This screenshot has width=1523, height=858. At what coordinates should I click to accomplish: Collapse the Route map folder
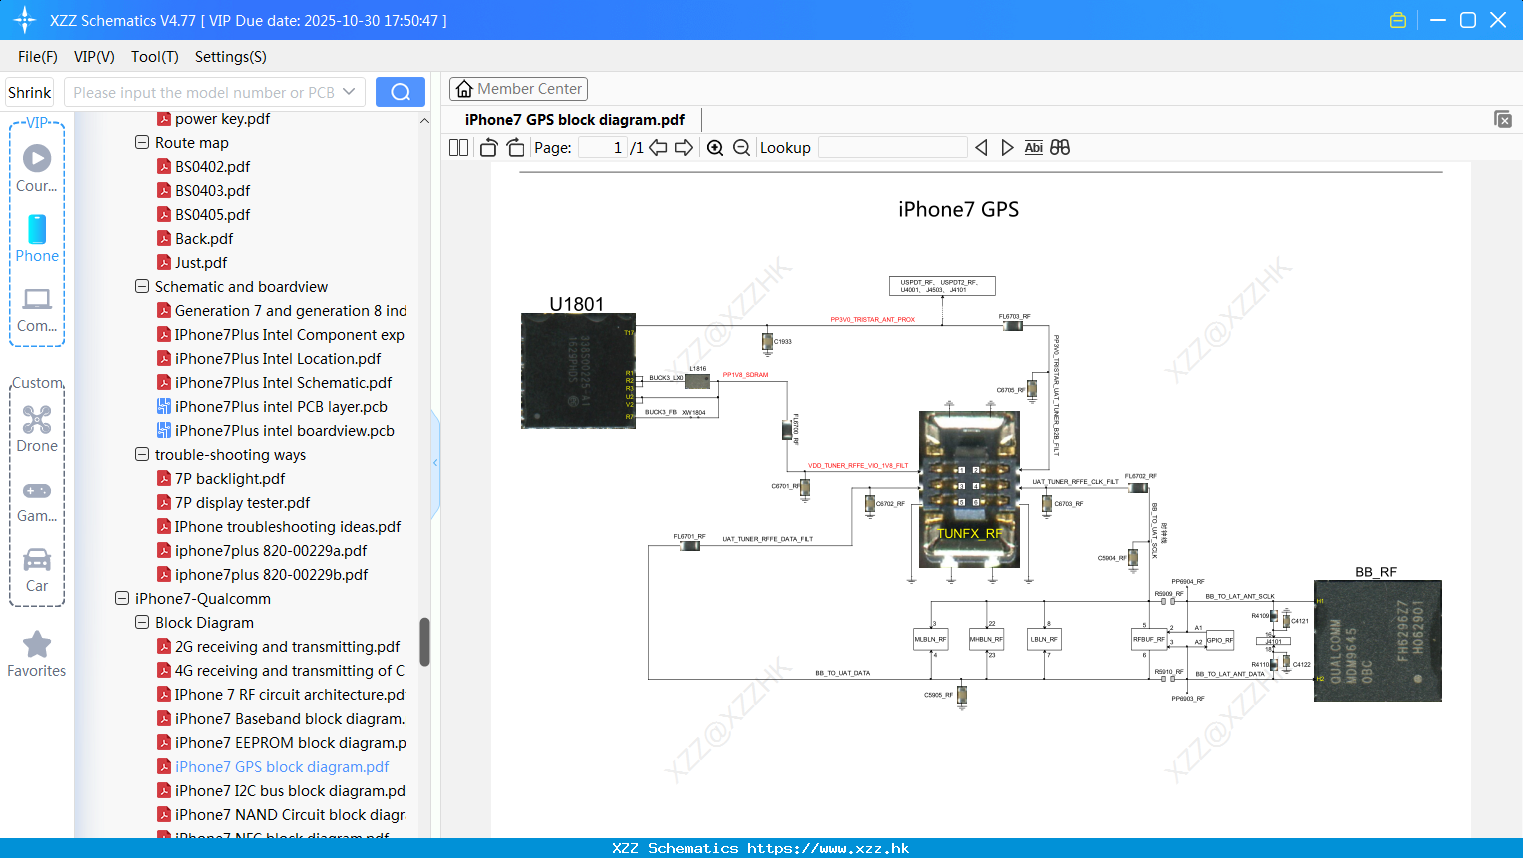[142, 143]
